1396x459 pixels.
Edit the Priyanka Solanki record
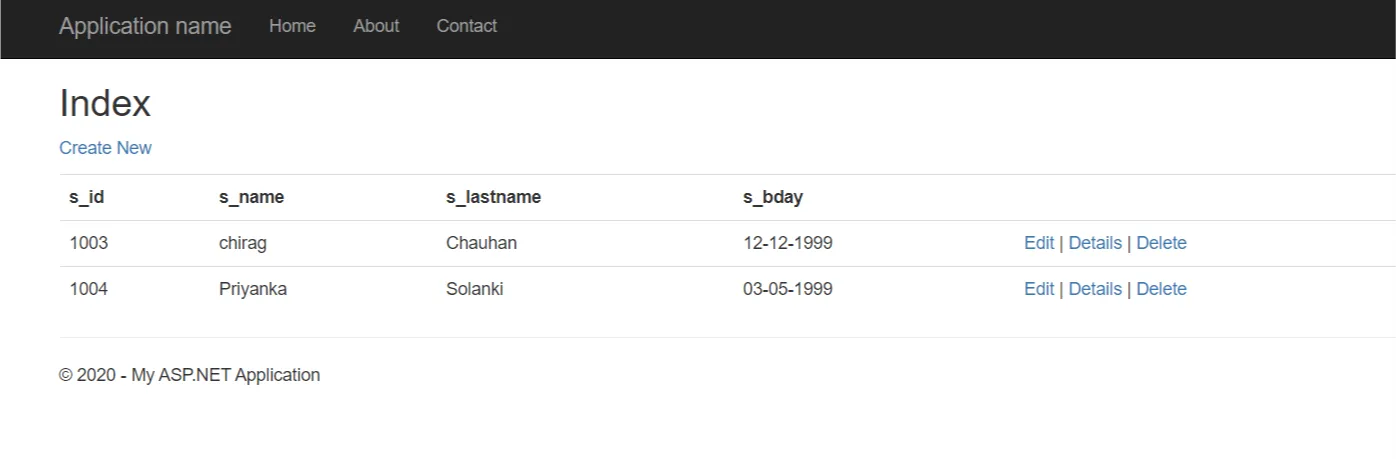click(x=1039, y=289)
